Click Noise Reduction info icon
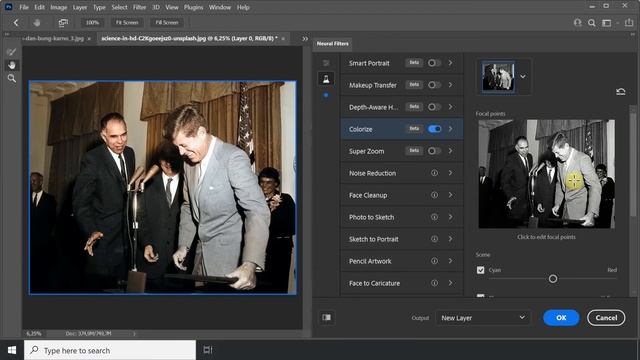 (434, 173)
